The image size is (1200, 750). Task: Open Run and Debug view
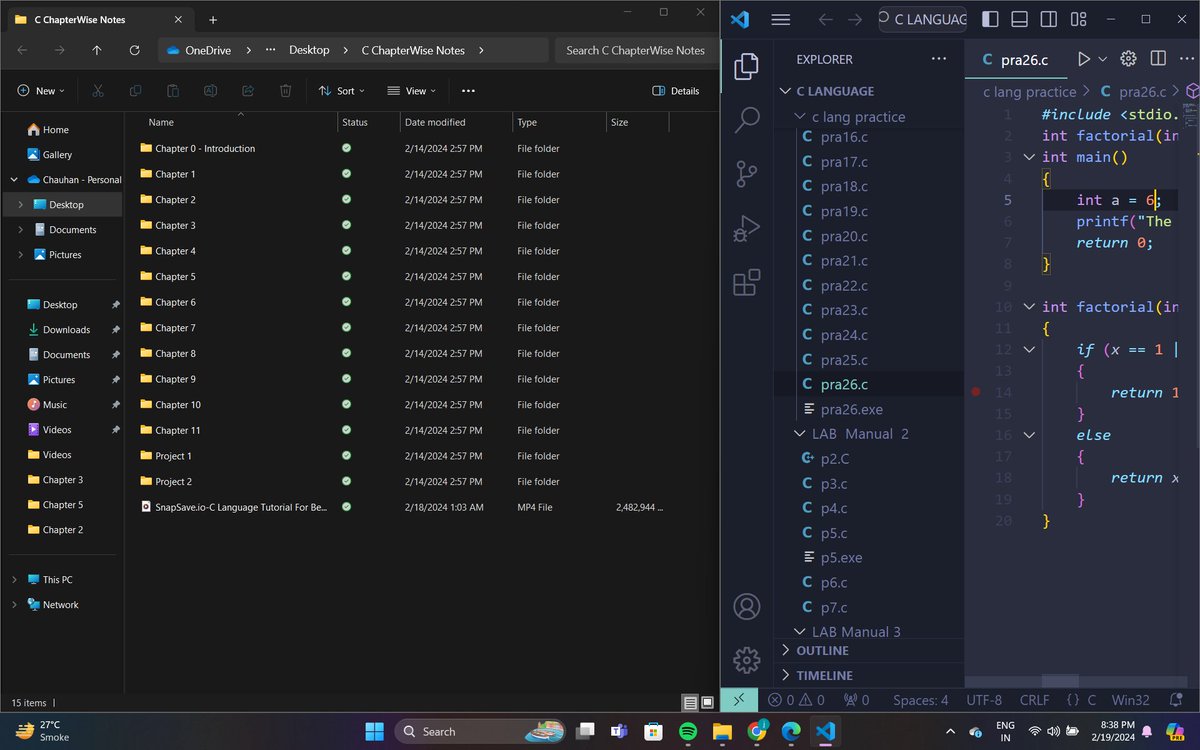tap(746, 229)
